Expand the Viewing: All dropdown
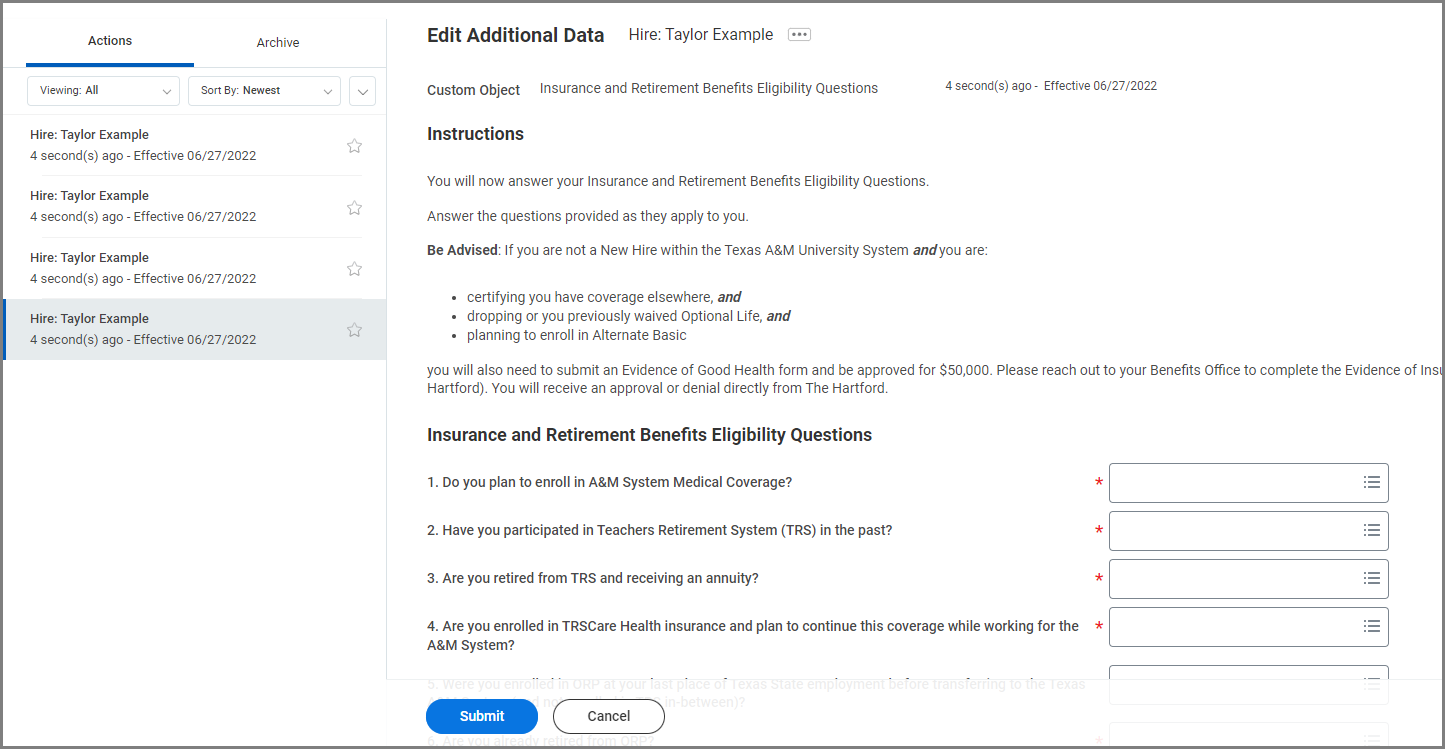Image resolution: width=1445 pixels, height=749 pixels. click(x=103, y=91)
